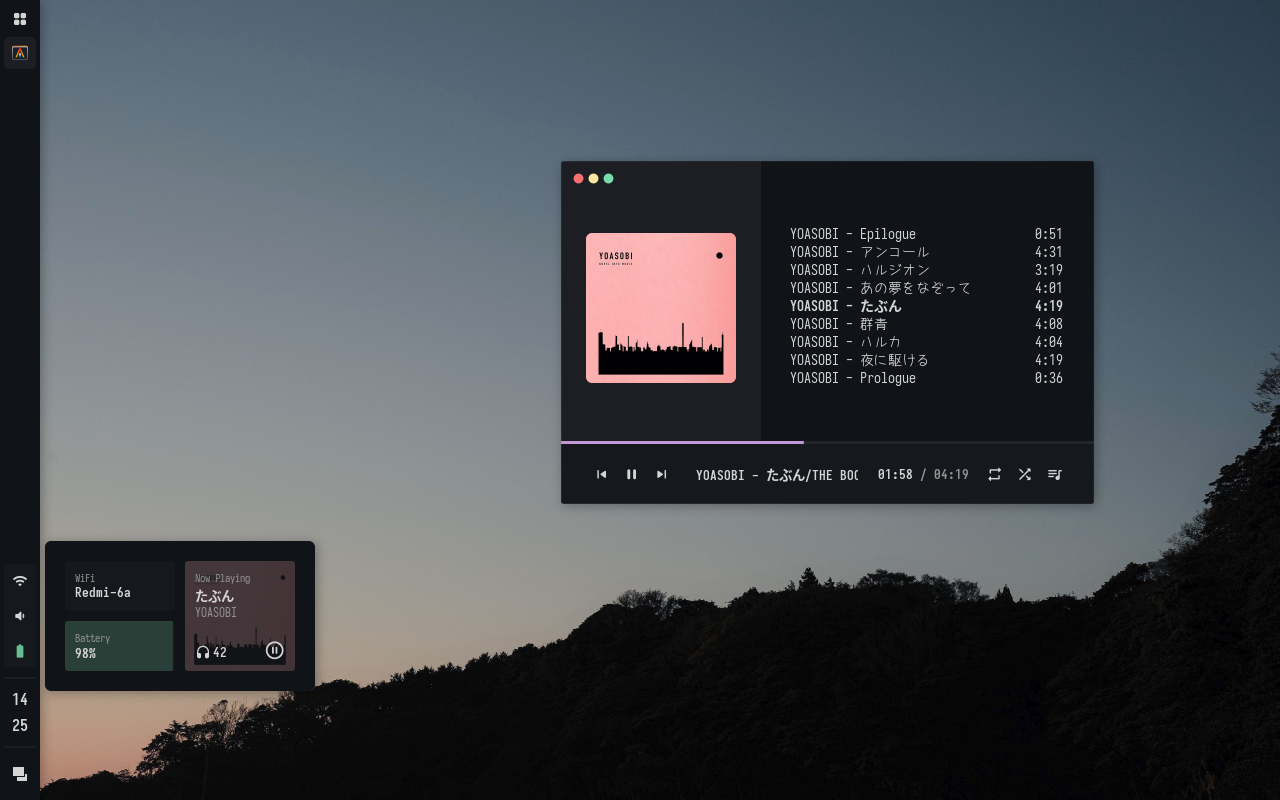Screen dimensions: 1280x800
Task: Select track YOASOBI - 群青
Action: [926, 324]
